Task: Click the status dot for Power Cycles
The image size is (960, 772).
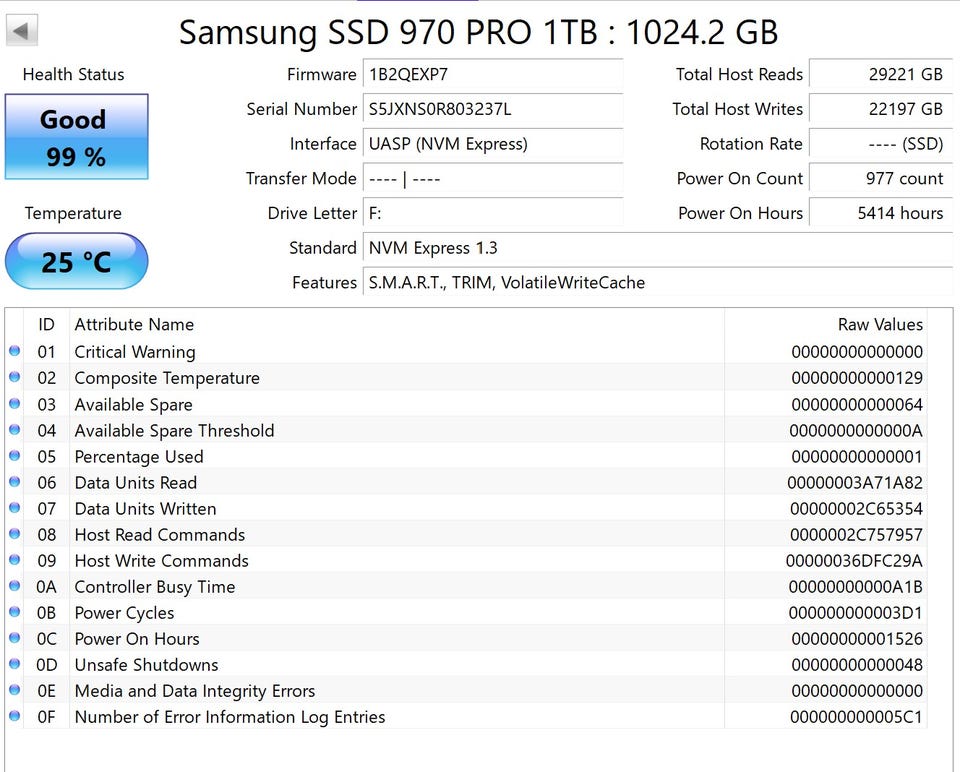Action: point(15,612)
